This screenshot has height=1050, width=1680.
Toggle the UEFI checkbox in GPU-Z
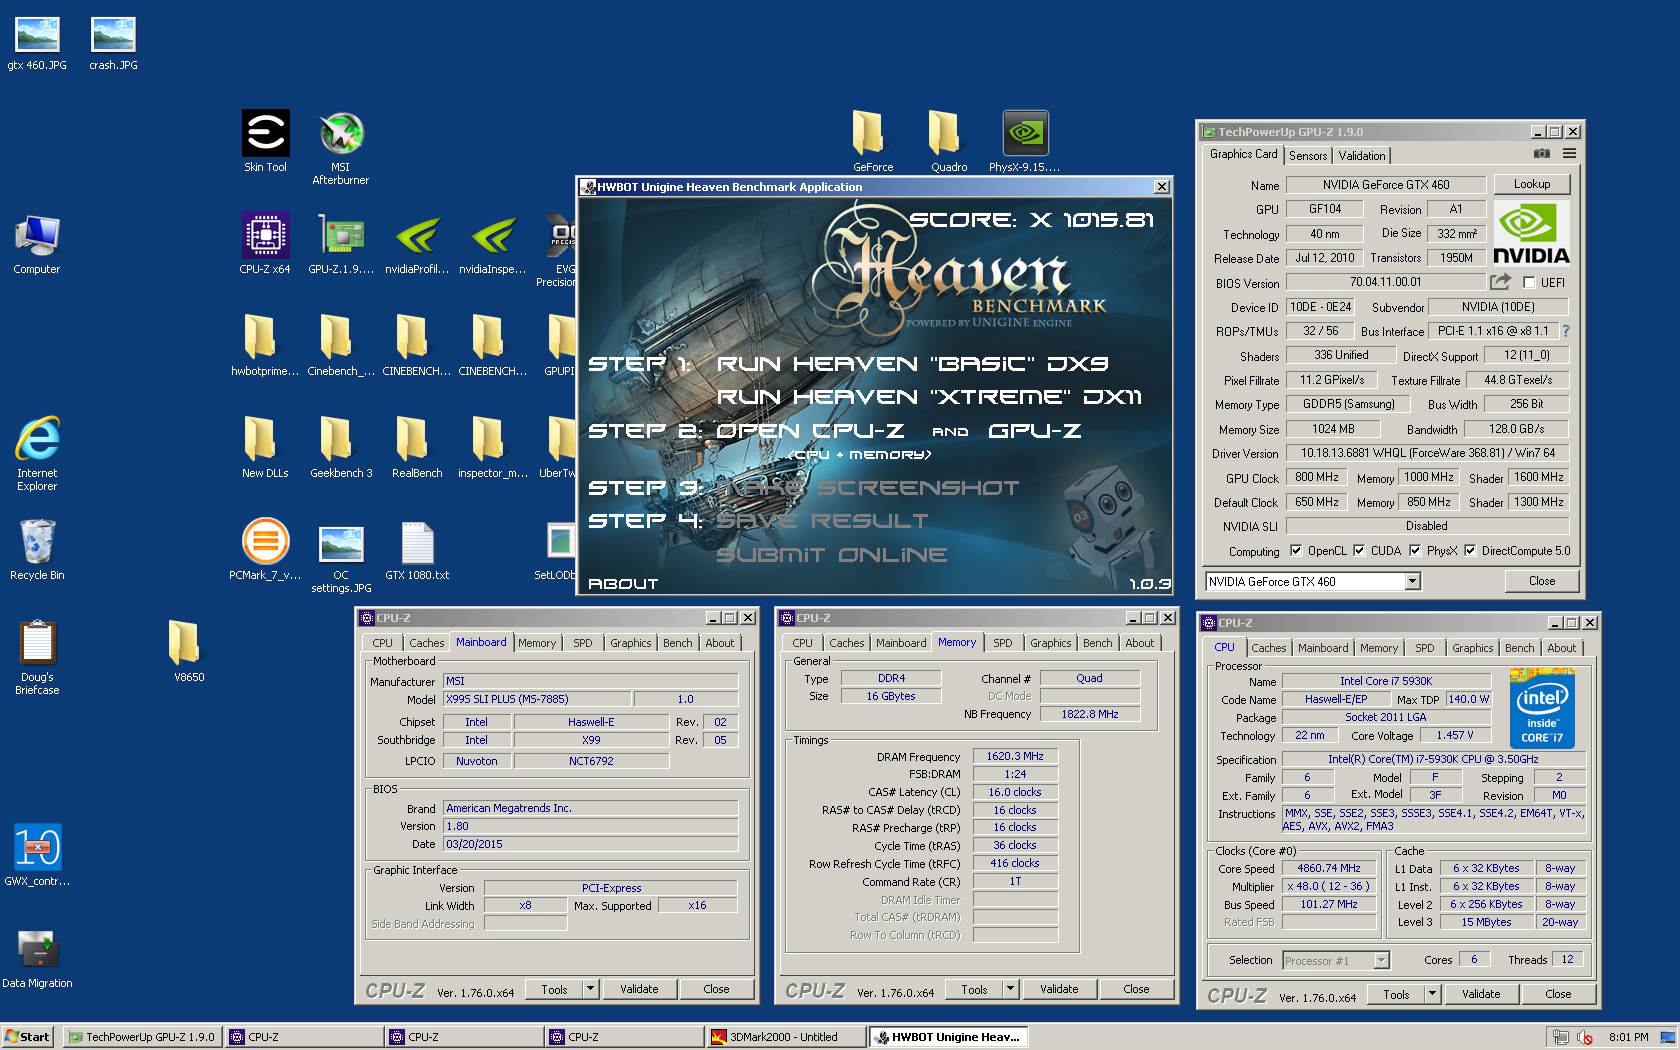(1528, 283)
